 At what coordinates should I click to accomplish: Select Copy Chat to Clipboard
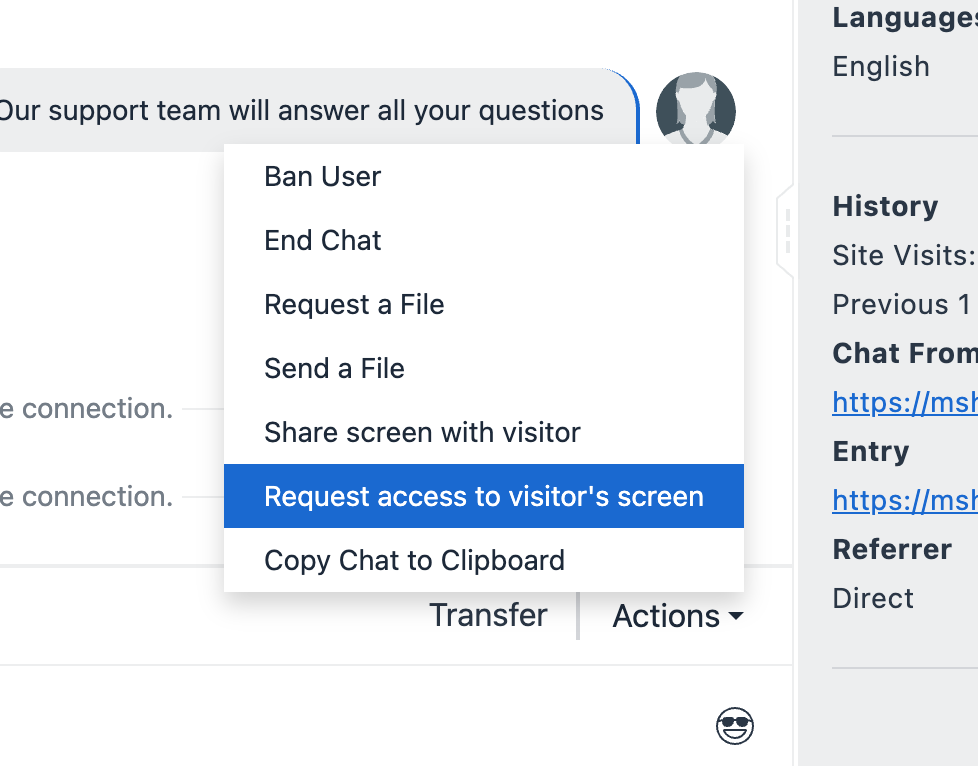(x=414, y=560)
